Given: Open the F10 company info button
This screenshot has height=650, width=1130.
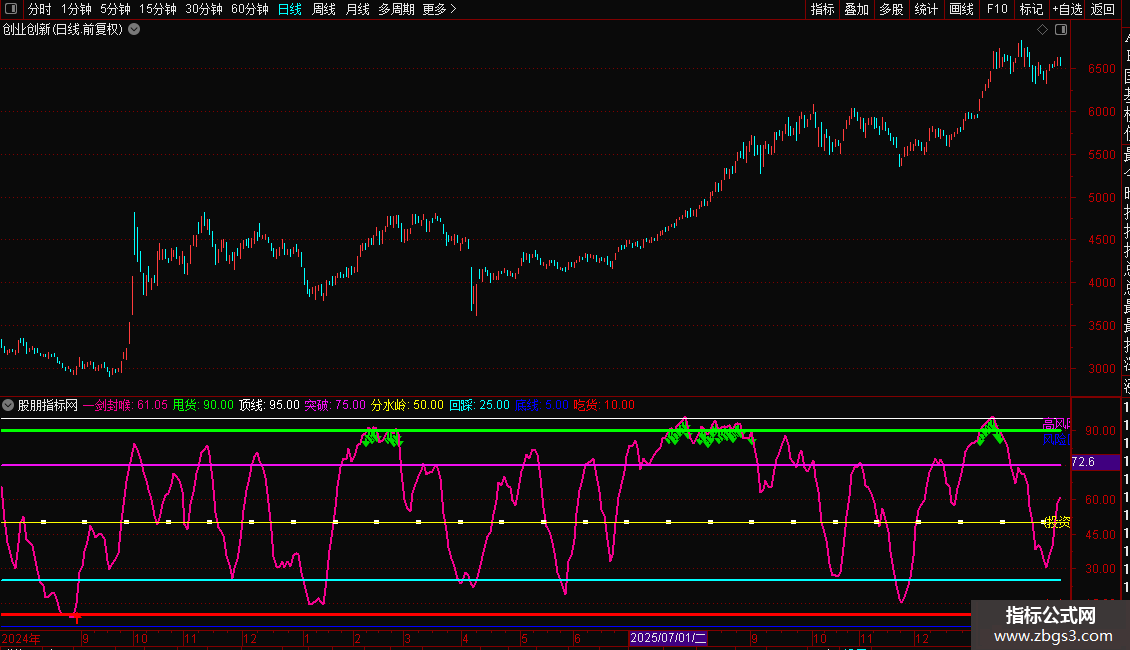Looking at the screenshot, I should [997, 9].
